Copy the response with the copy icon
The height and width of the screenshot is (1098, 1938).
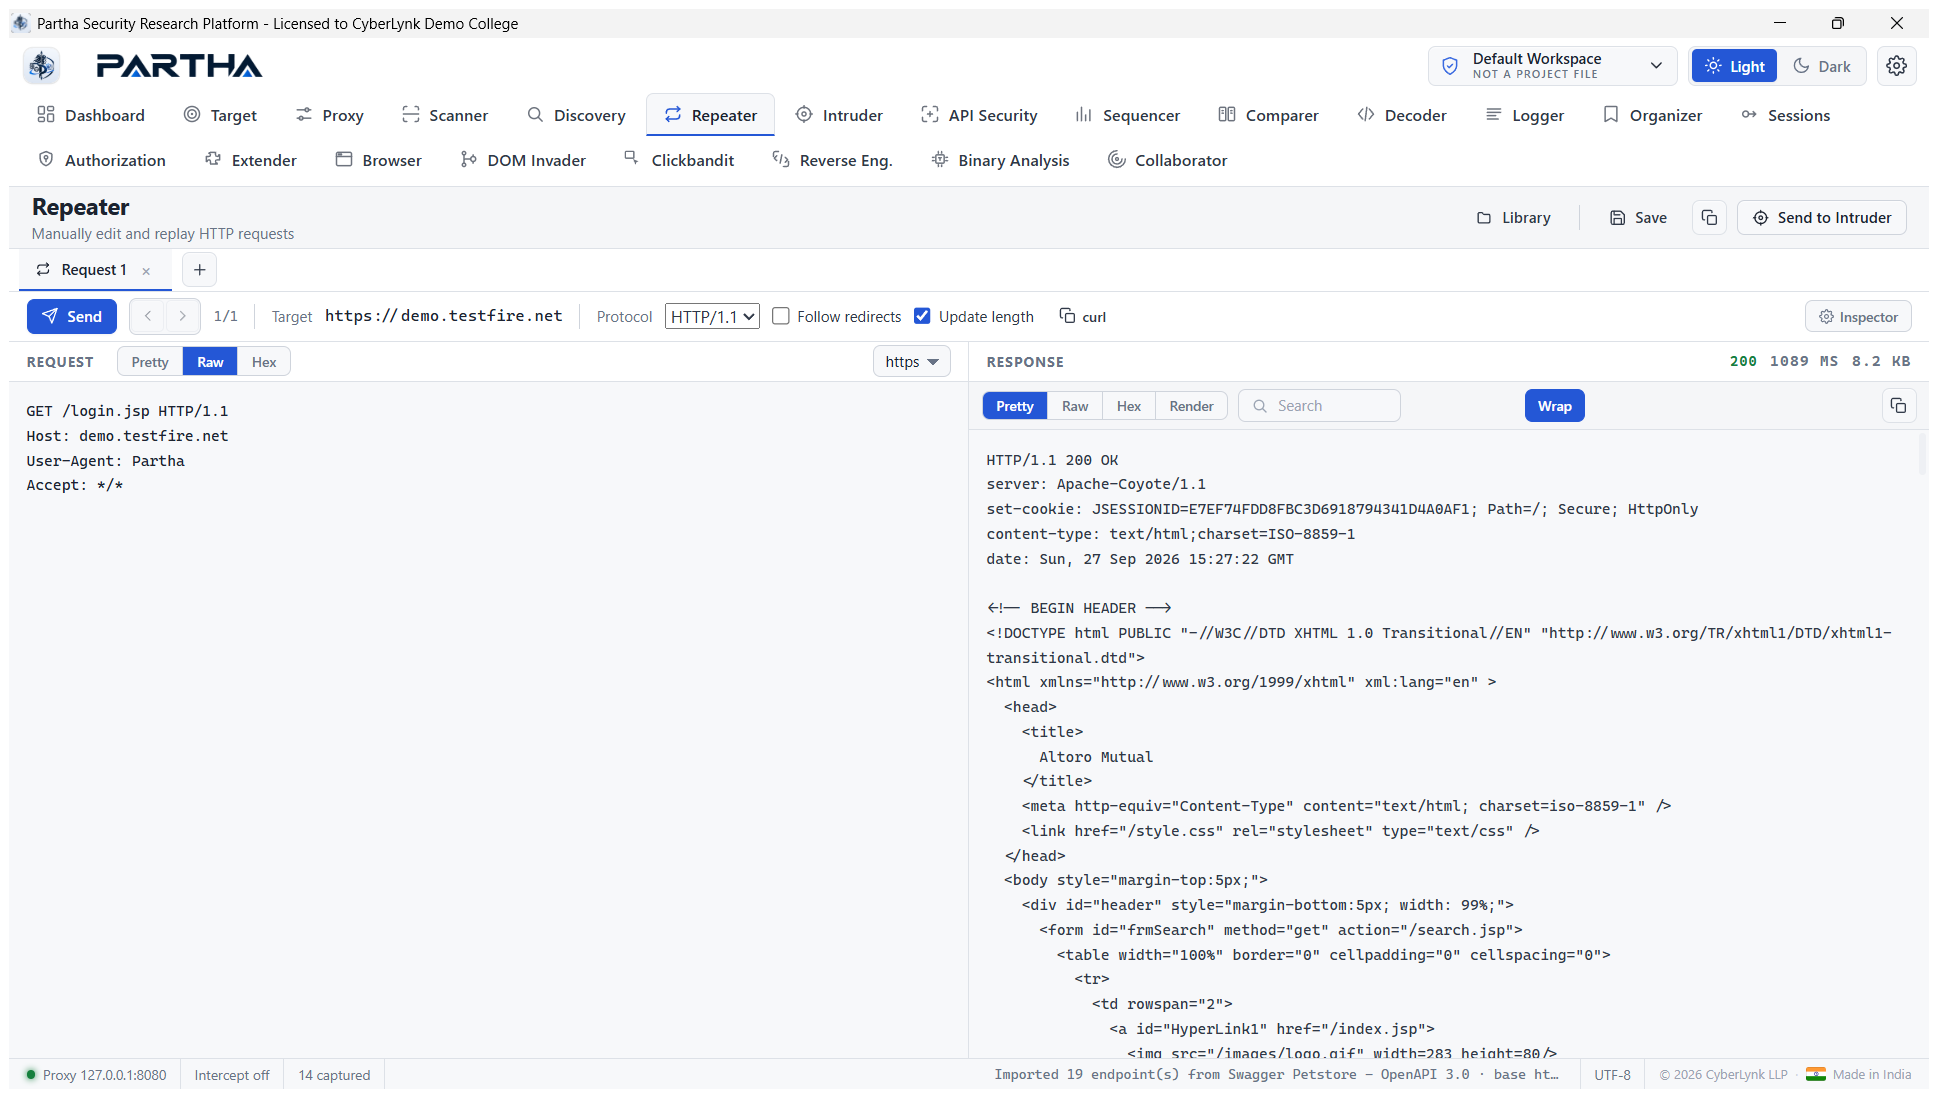[x=1898, y=406]
